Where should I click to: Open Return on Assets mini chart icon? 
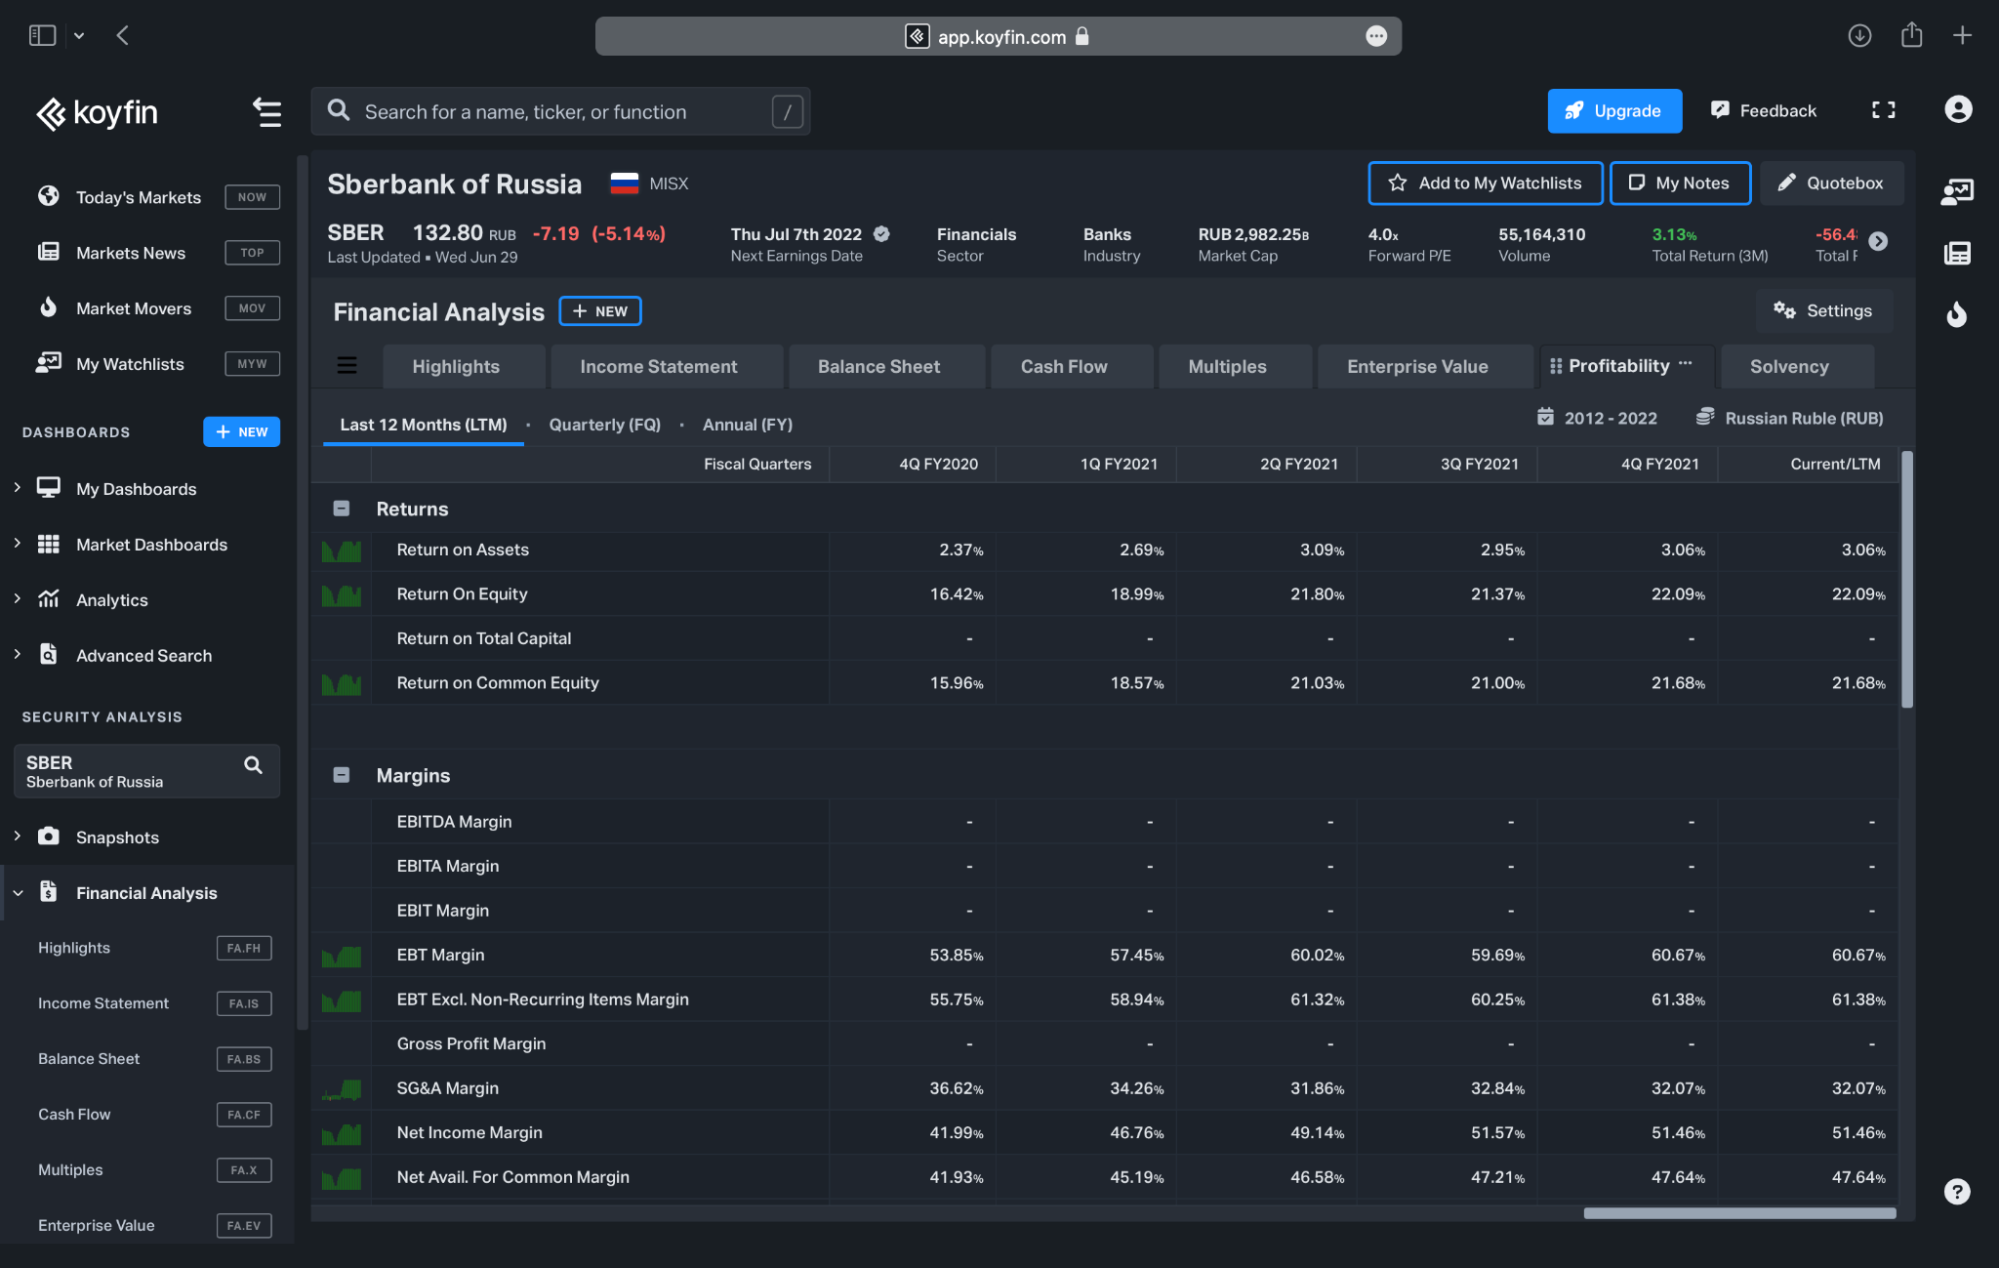[341, 550]
